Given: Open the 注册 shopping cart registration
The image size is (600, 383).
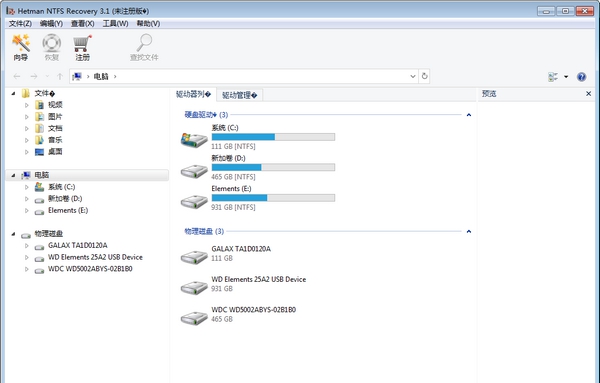Looking at the screenshot, I should 82,47.
